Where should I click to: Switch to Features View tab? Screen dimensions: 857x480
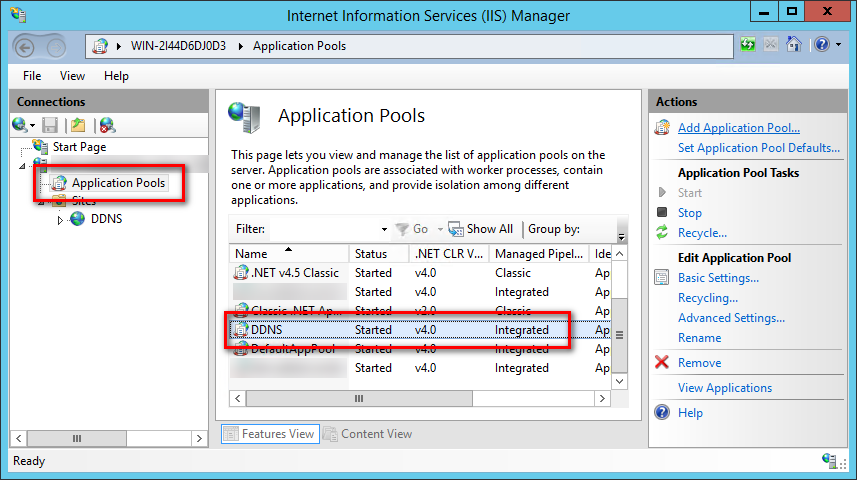tap(270, 434)
